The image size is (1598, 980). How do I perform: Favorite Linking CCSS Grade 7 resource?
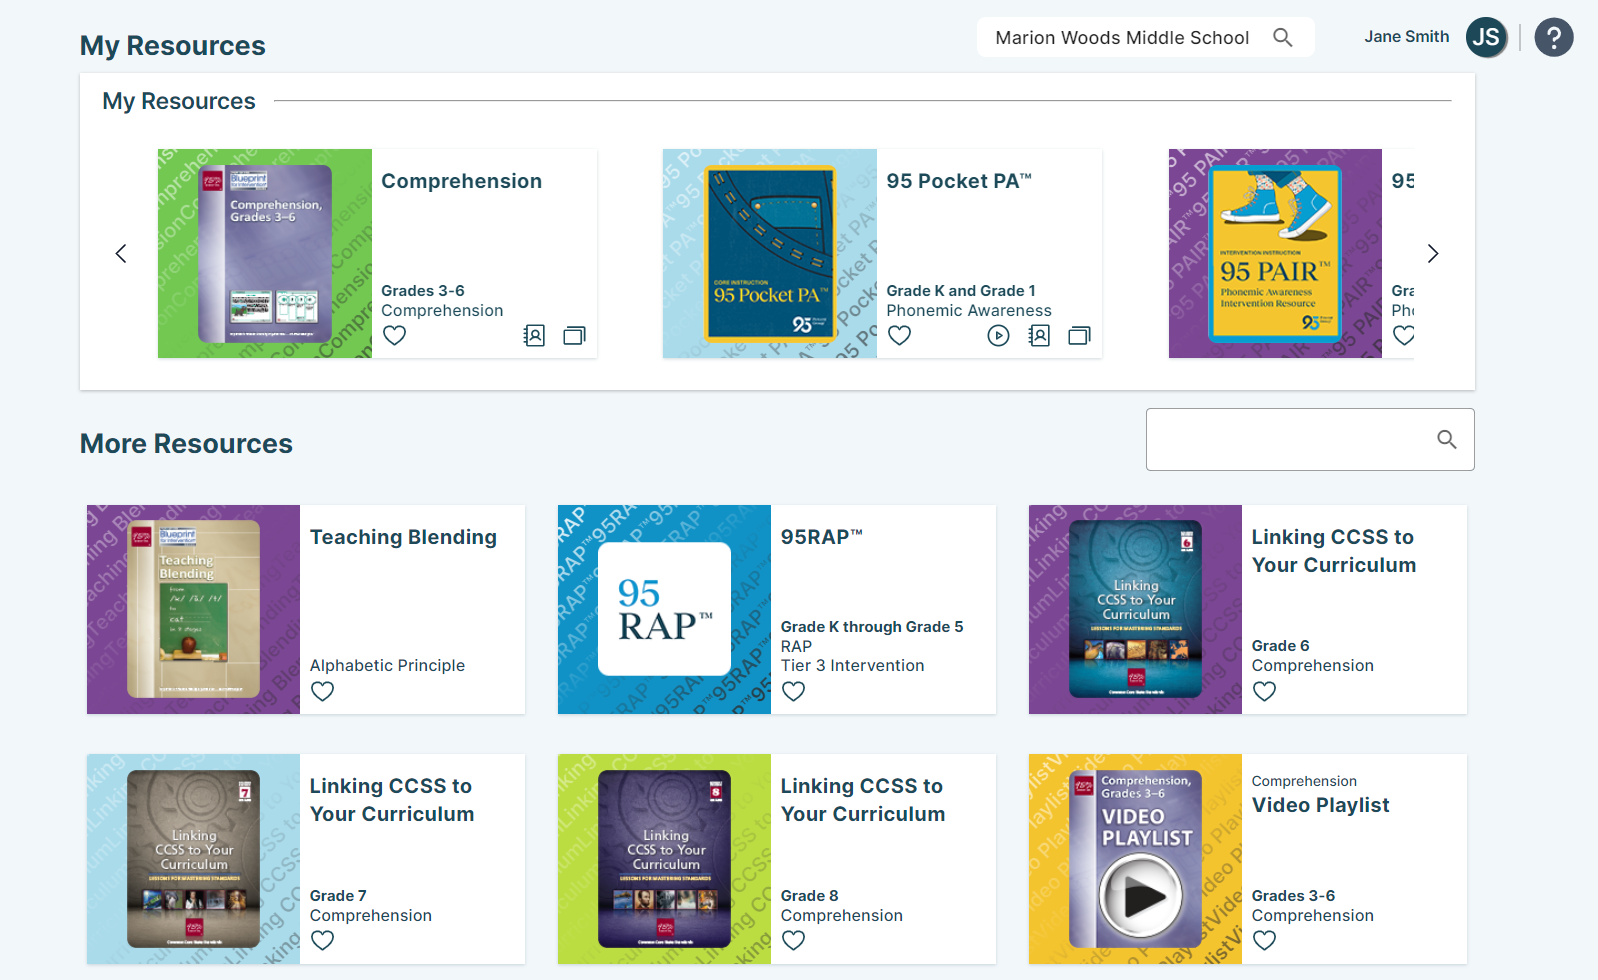pos(322,941)
